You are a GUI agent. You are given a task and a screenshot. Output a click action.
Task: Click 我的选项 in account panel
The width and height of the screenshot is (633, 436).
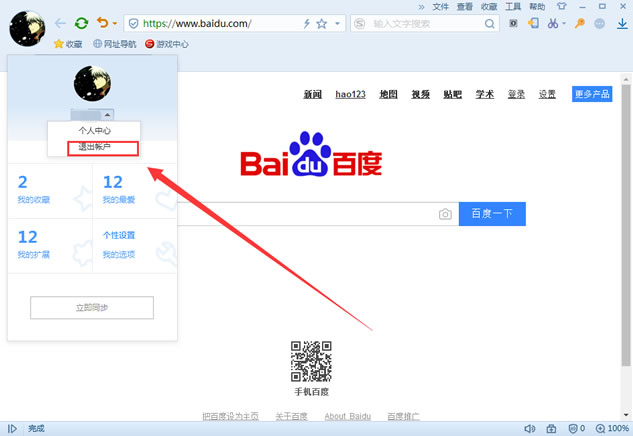click(x=119, y=254)
